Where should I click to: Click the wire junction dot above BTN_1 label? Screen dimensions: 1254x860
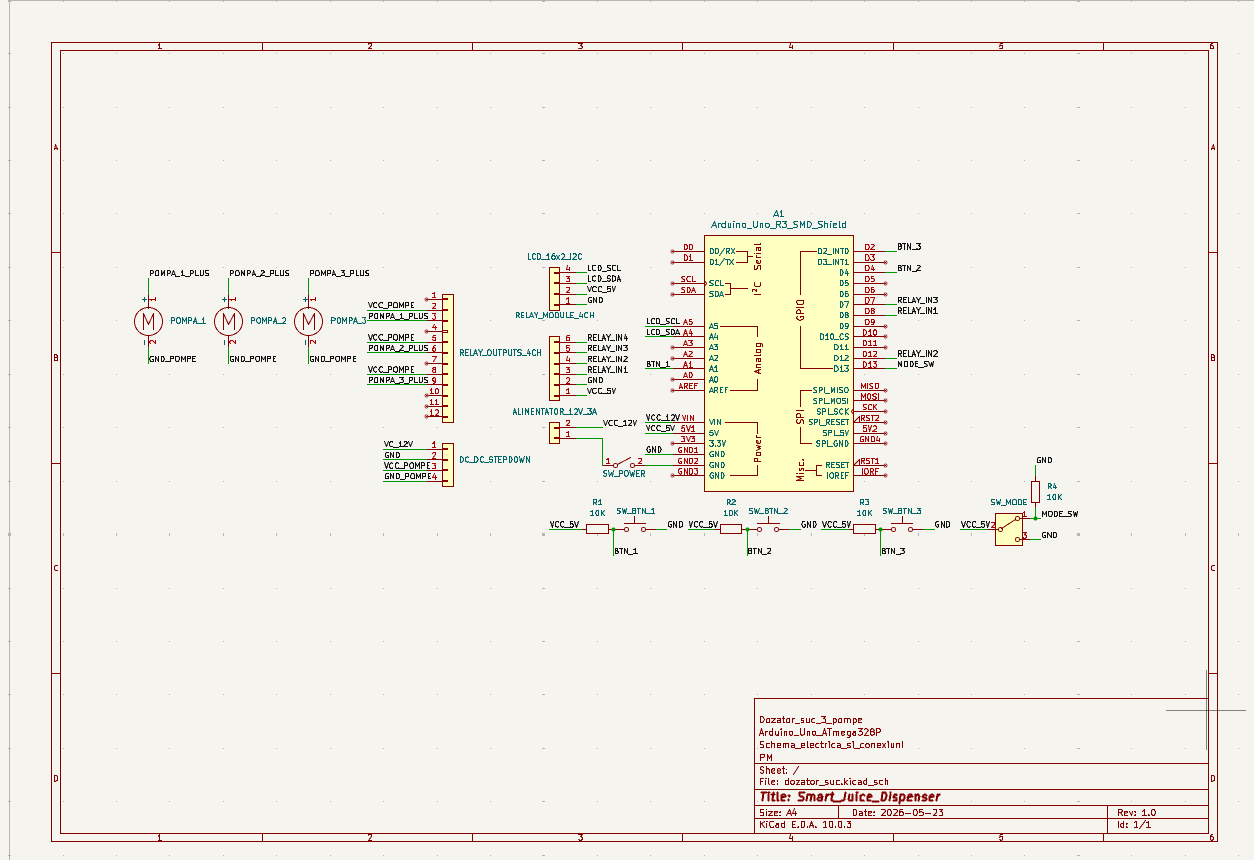click(613, 528)
